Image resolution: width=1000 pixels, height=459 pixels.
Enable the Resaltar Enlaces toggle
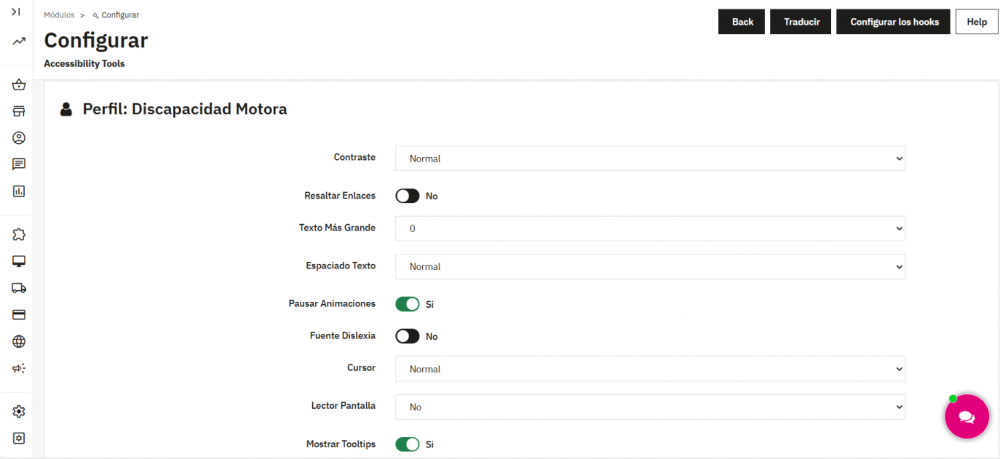click(408, 196)
